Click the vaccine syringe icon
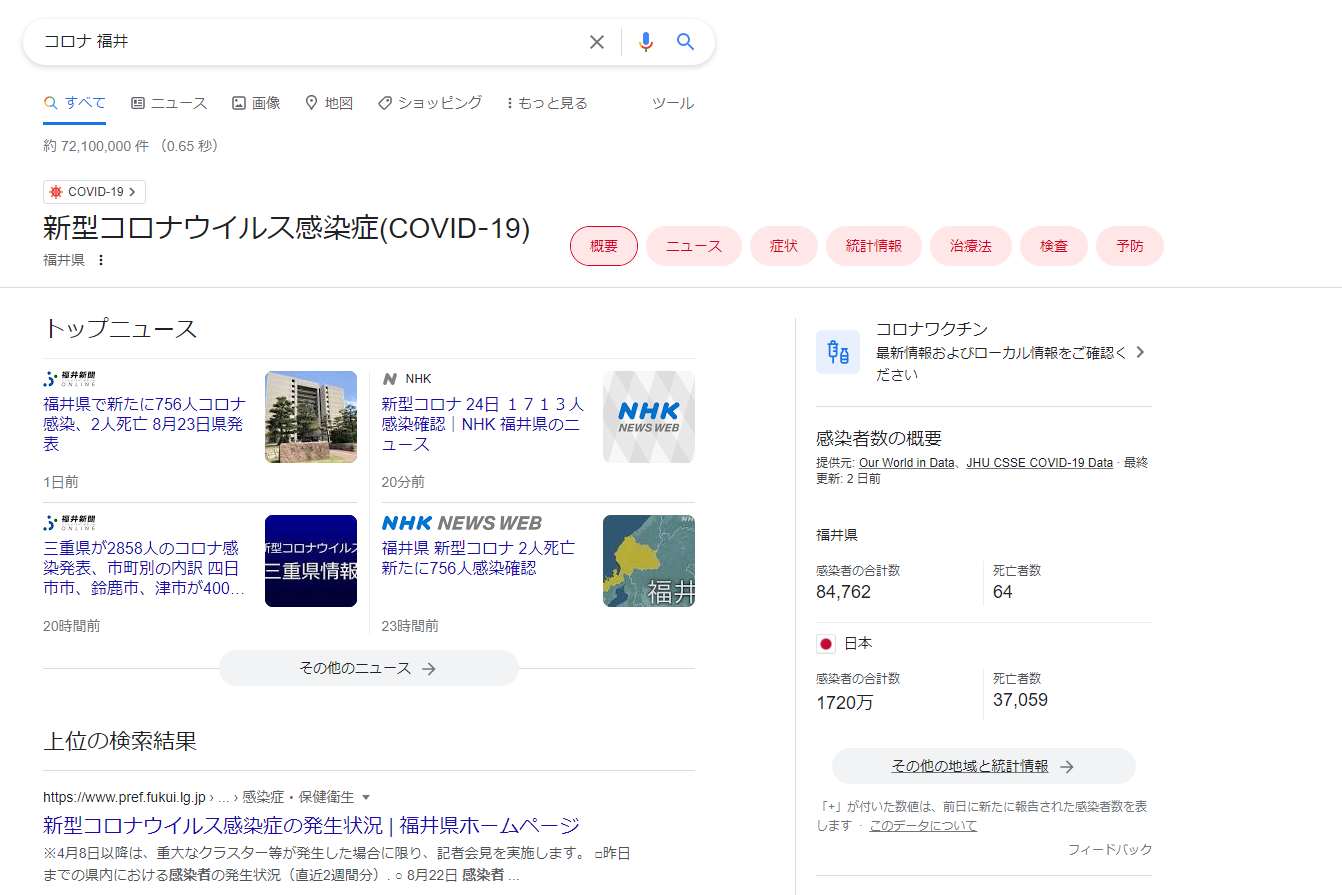This screenshot has width=1342, height=895. (838, 352)
